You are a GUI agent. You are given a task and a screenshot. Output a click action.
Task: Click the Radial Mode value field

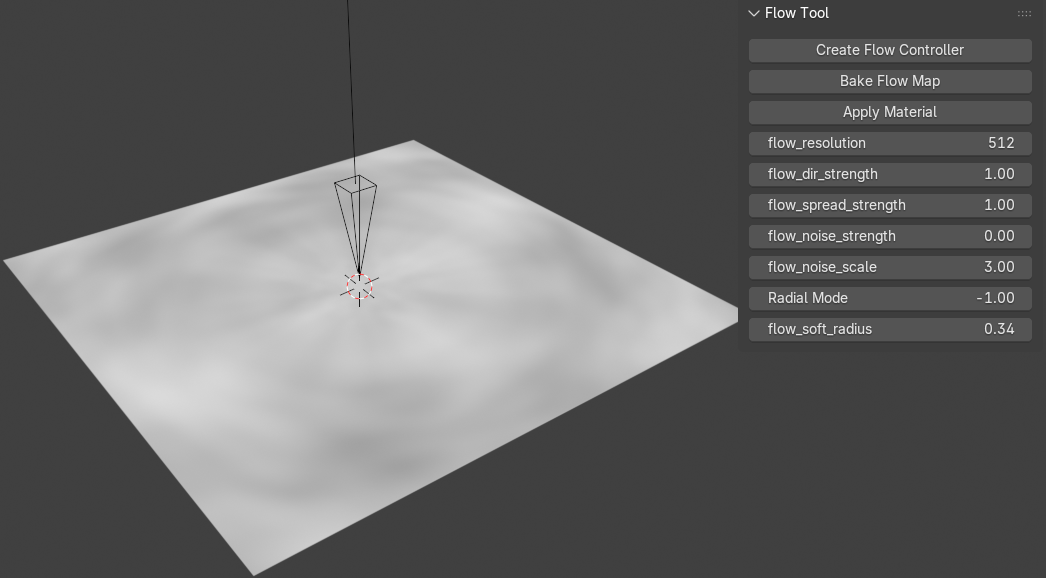889,298
